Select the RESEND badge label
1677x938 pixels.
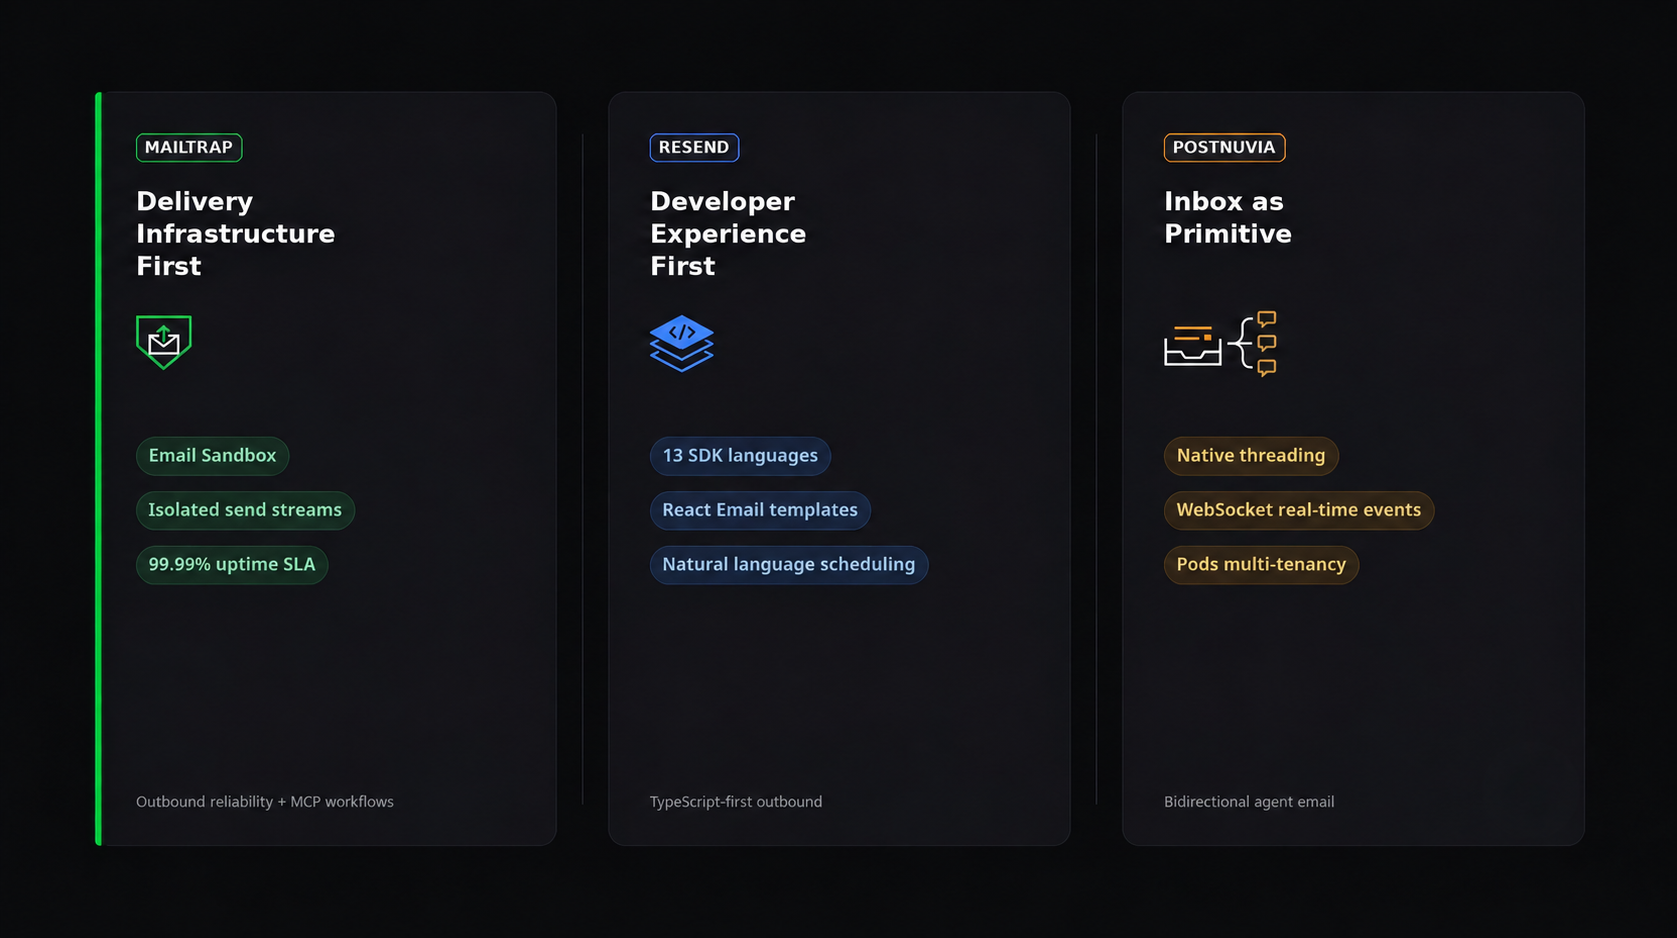tap(694, 147)
